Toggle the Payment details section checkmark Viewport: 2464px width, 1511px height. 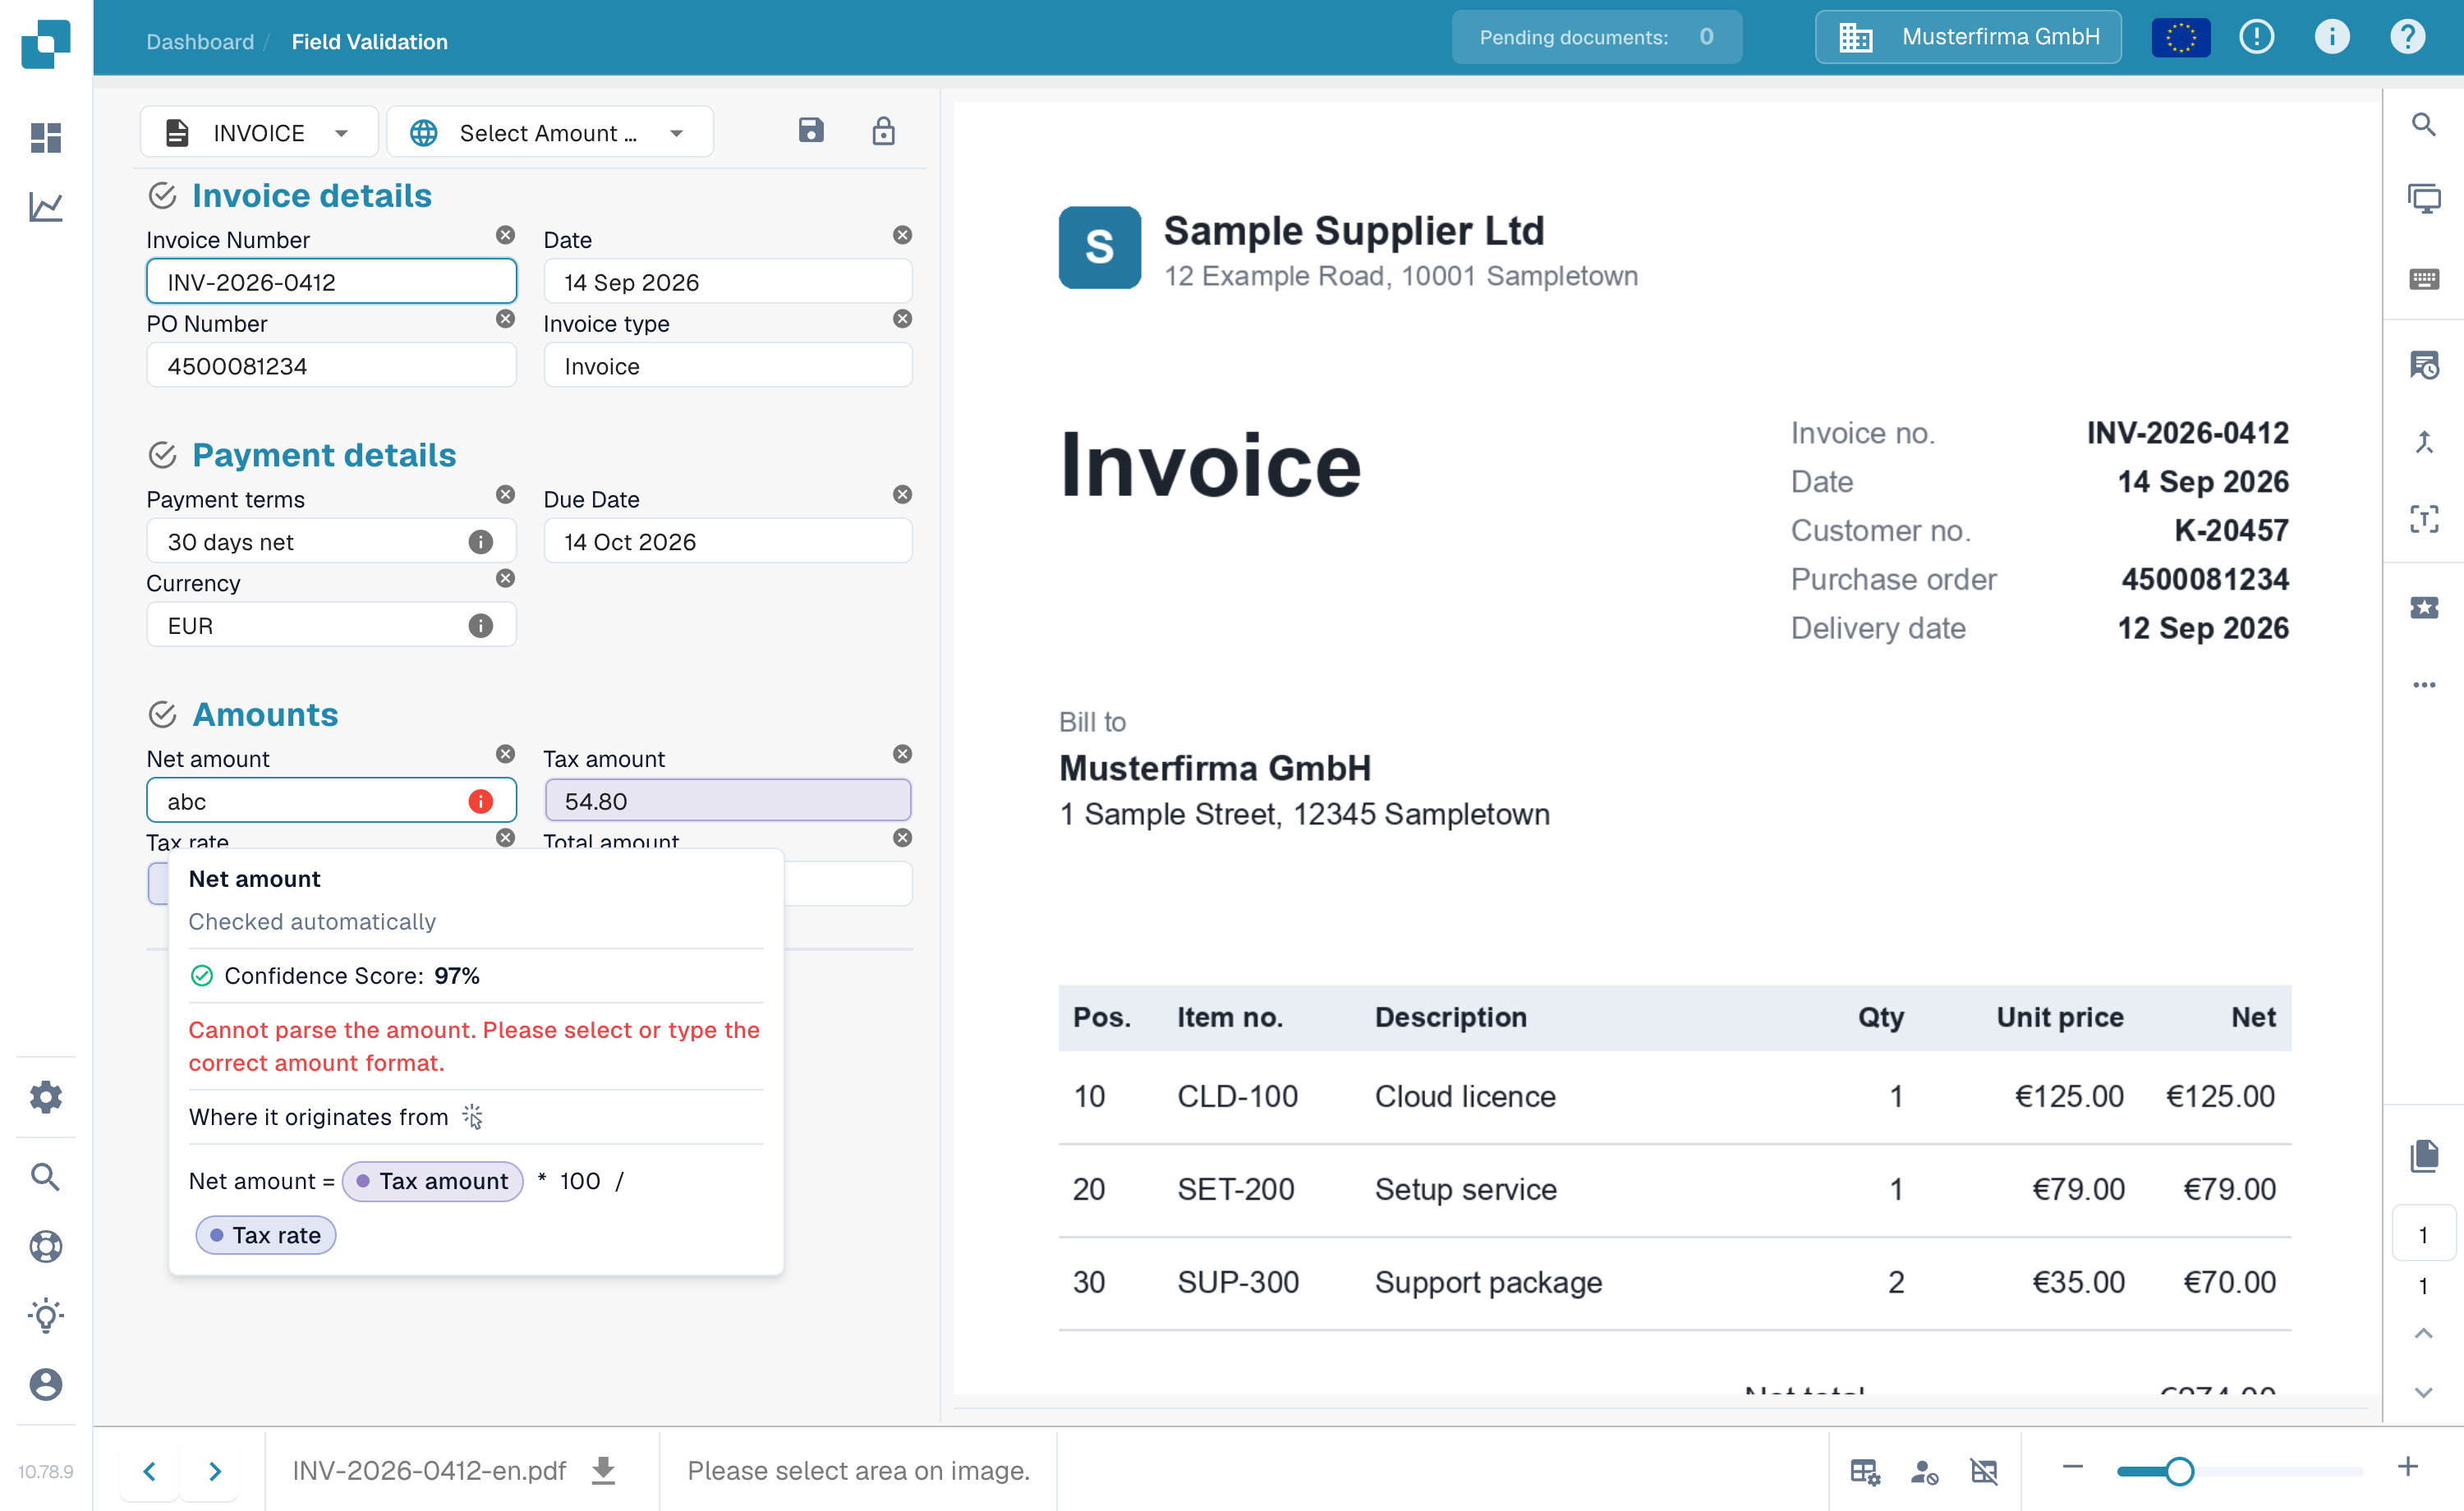(x=162, y=455)
